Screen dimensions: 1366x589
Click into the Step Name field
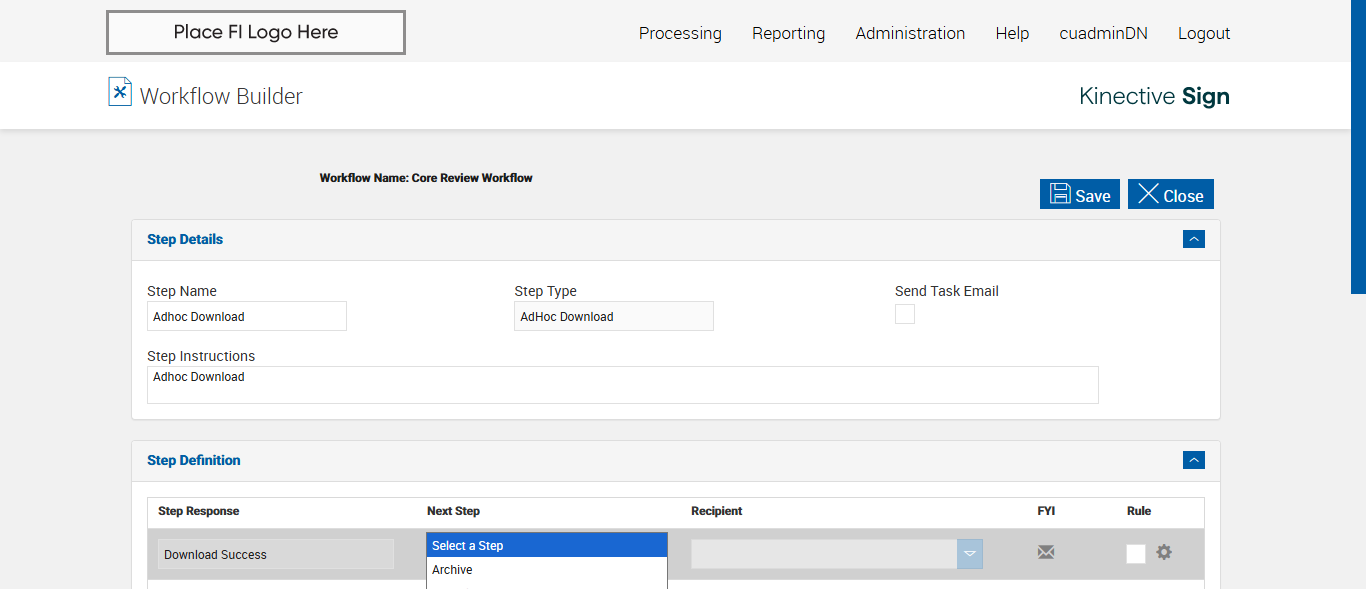[246, 317]
